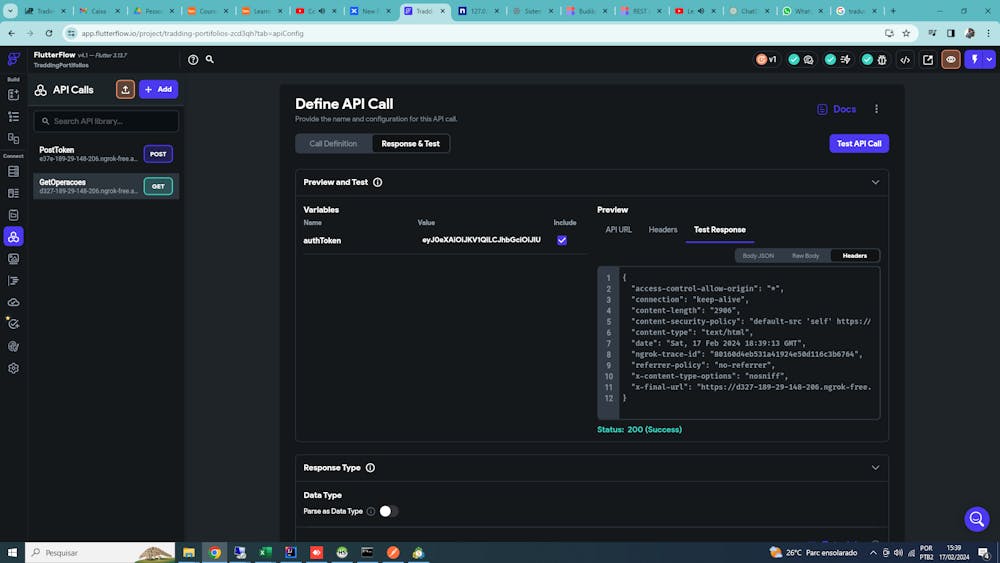This screenshot has width=1000, height=563.
Task: Collapse the Preview and Test section
Action: (875, 182)
